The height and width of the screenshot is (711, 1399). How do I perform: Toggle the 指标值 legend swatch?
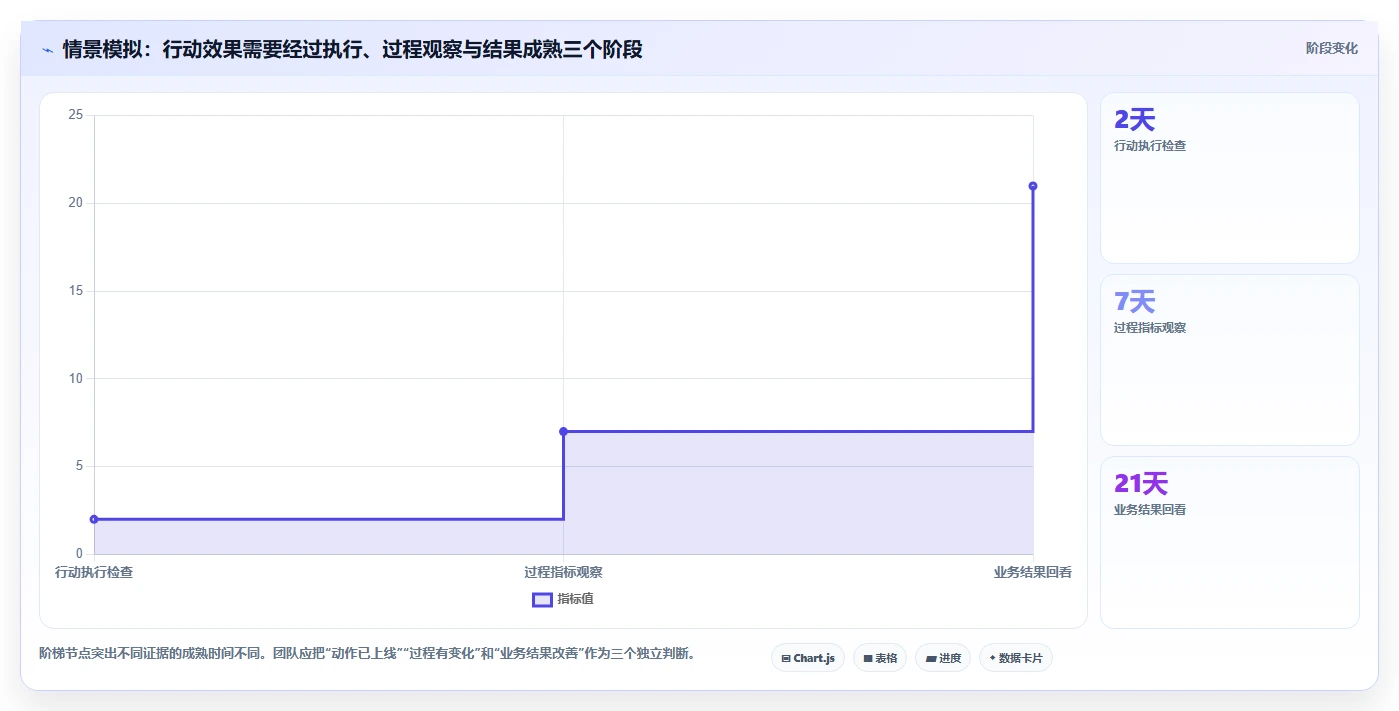pos(542,599)
